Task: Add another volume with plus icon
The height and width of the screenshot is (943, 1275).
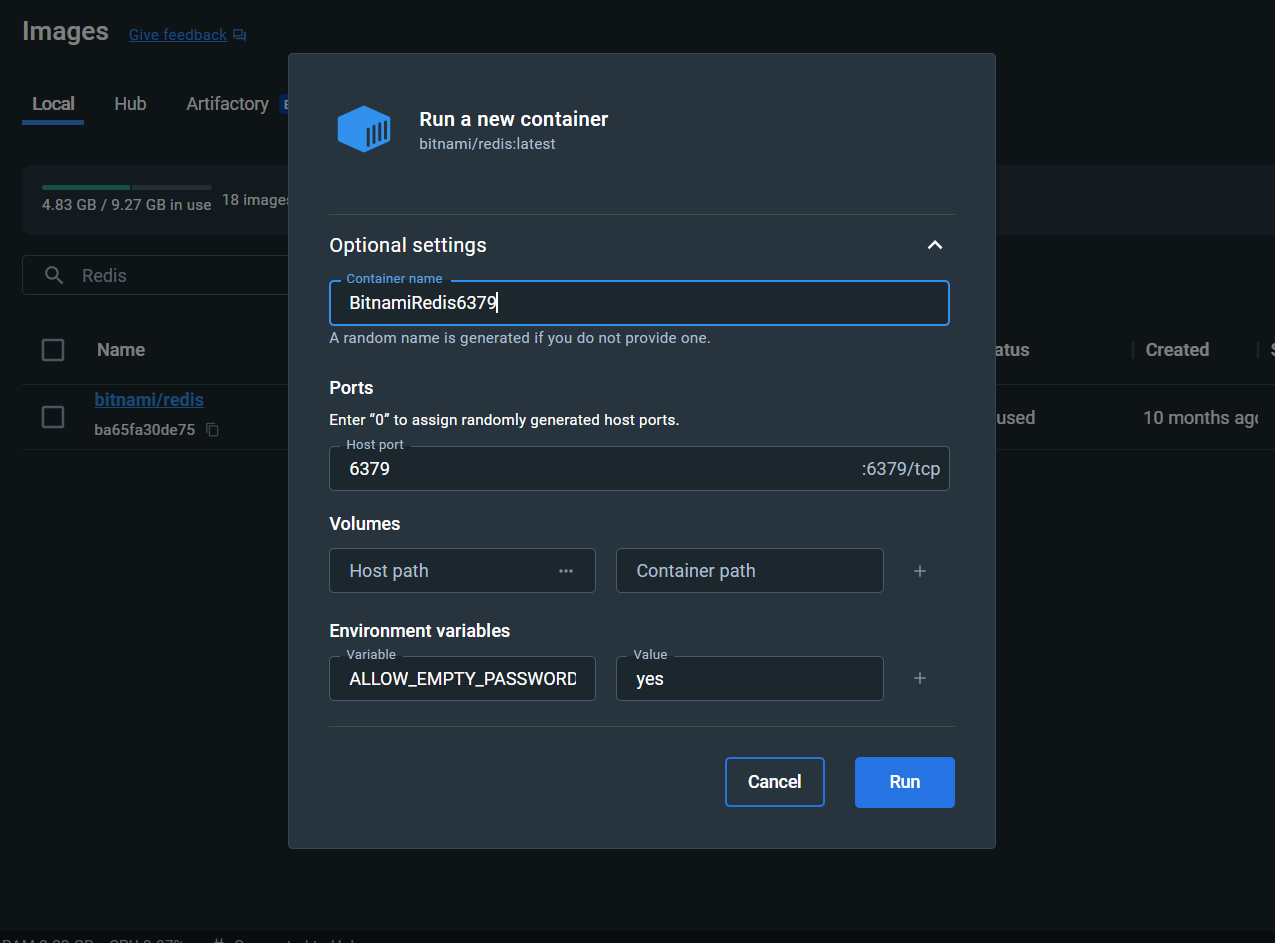Action: 920,571
